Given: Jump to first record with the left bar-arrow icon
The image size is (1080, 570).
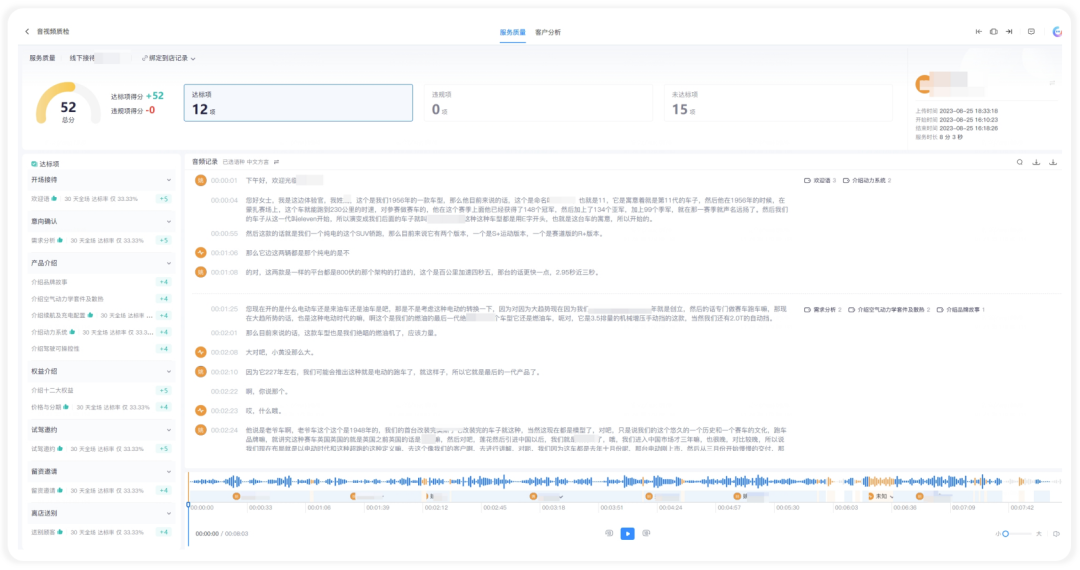Looking at the screenshot, I should [978, 32].
